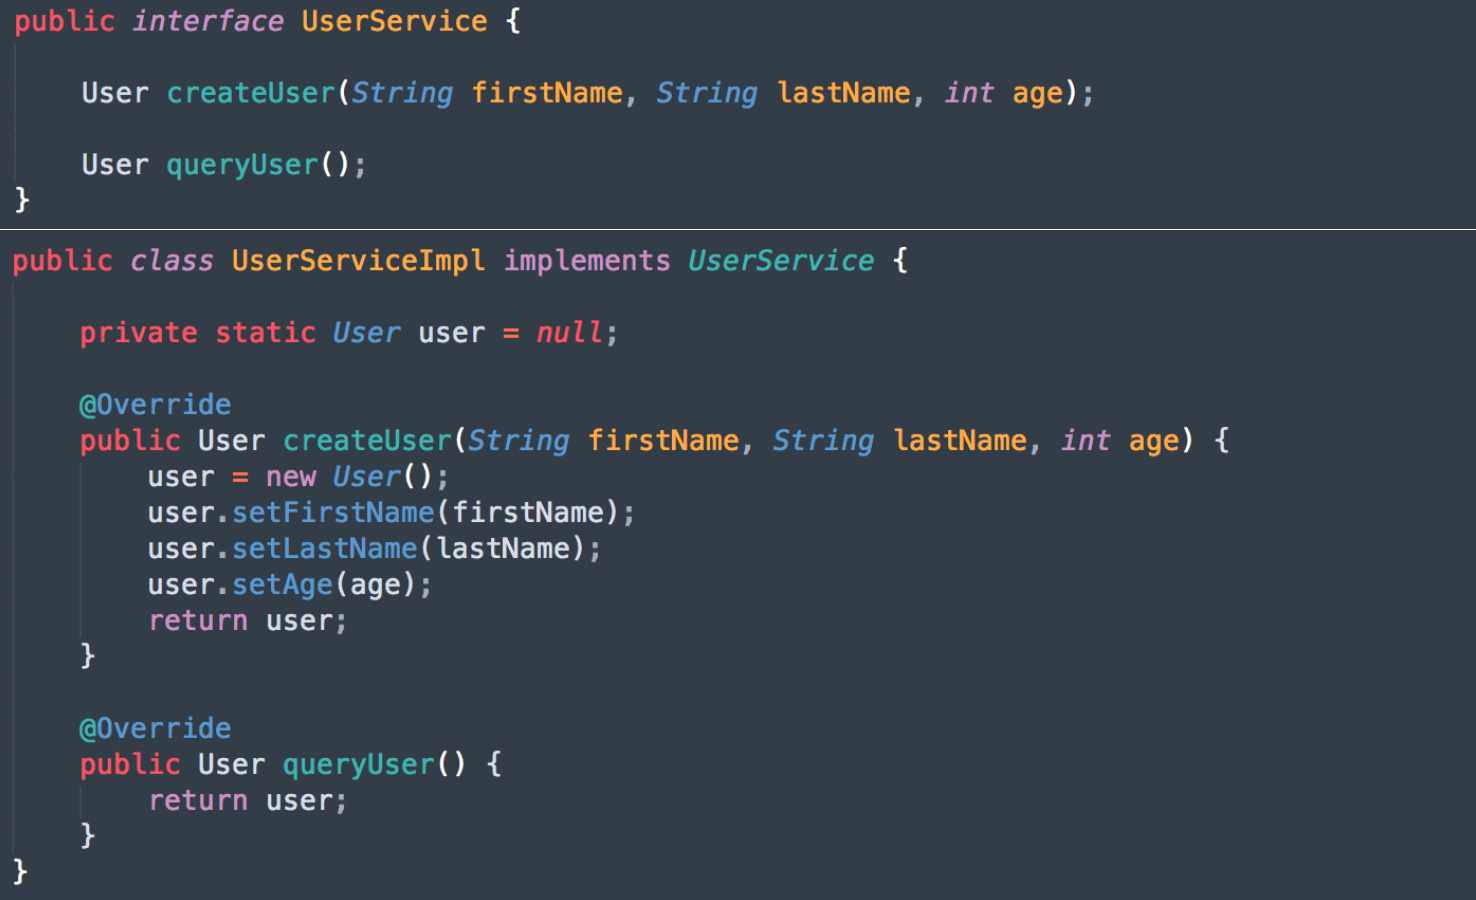The height and width of the screenshot is (900, 1476).
Task: Select the 'null' value
Action: (x=570, y=333)
